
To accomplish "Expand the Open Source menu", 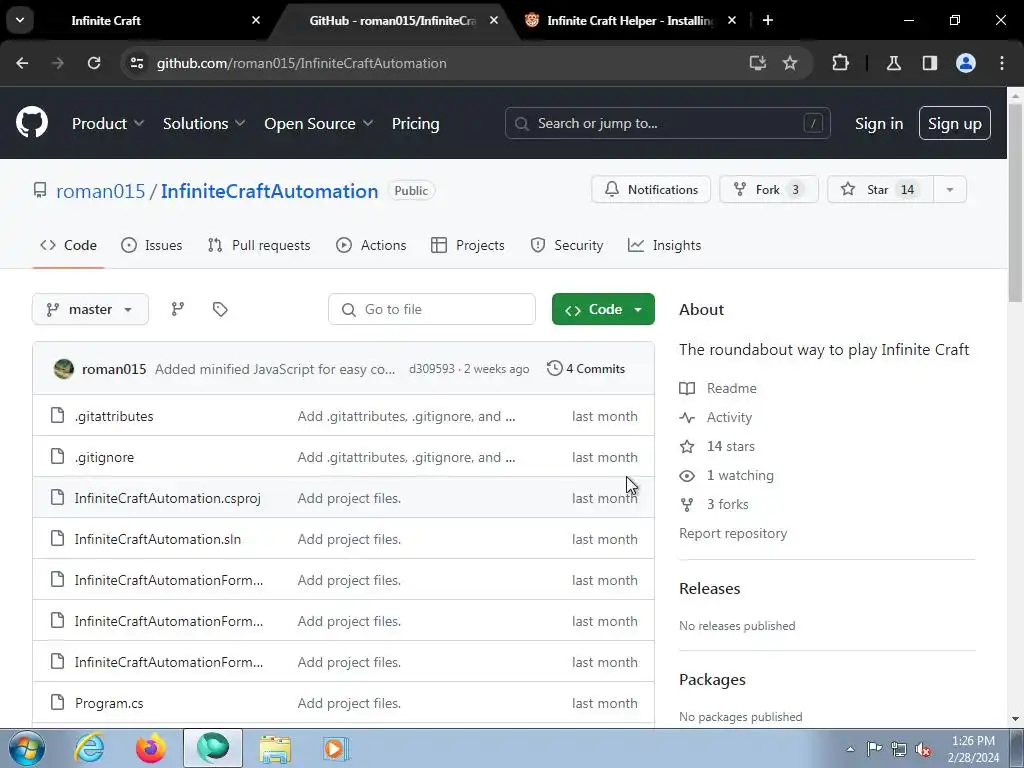I will (x=319, y=123).
